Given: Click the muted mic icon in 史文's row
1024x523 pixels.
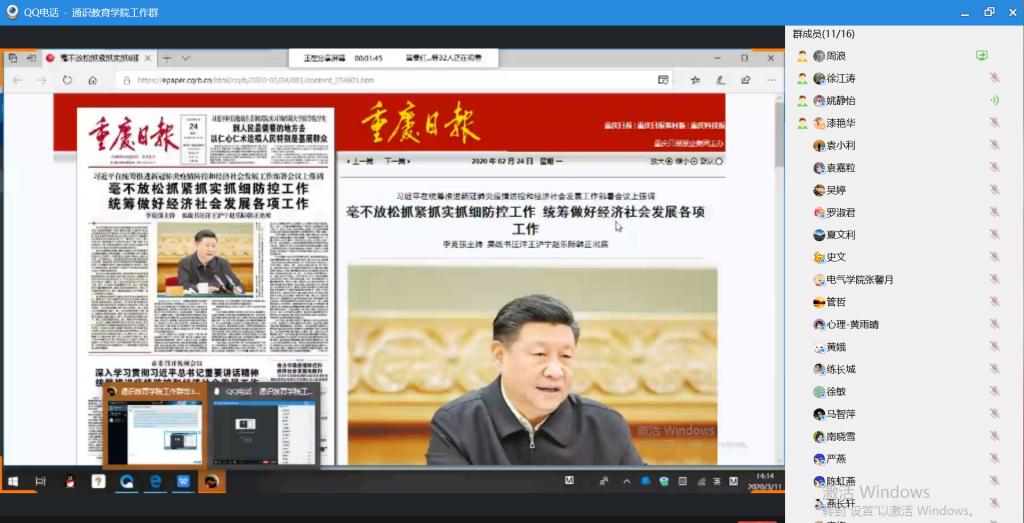Looking at the screenshot, I should 994,257.
